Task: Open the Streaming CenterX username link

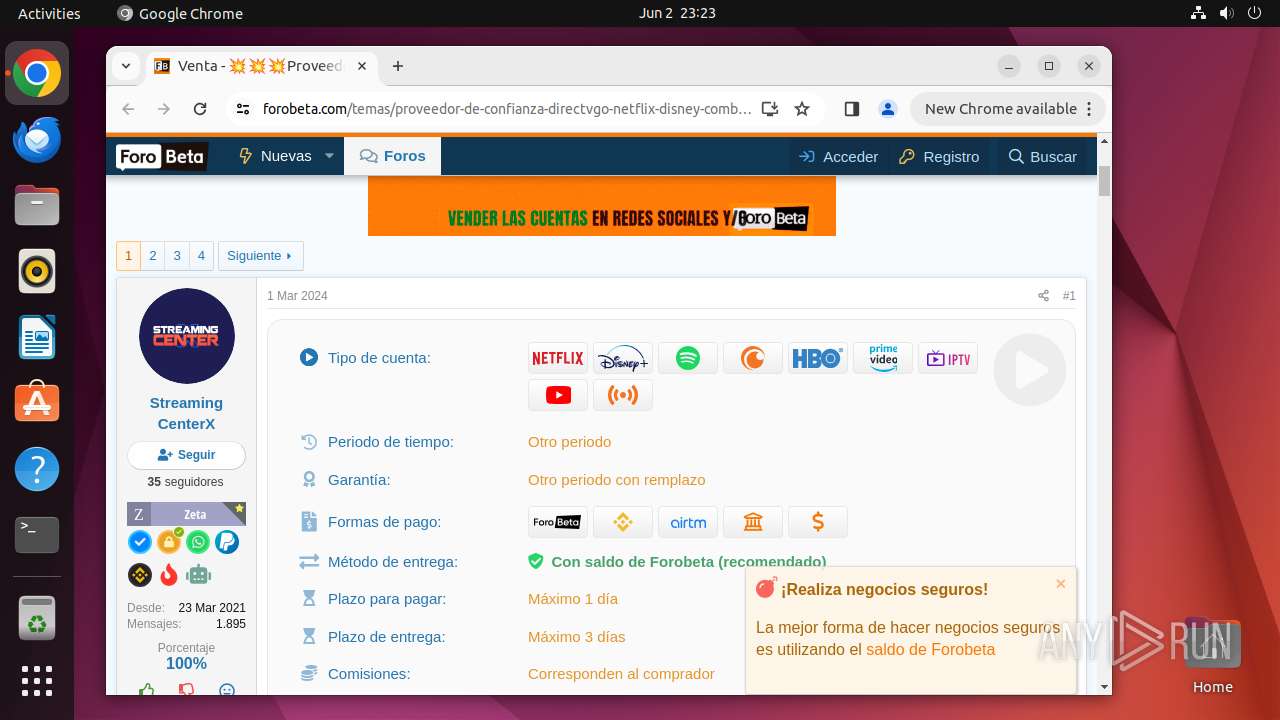Action: pos(187,413)
